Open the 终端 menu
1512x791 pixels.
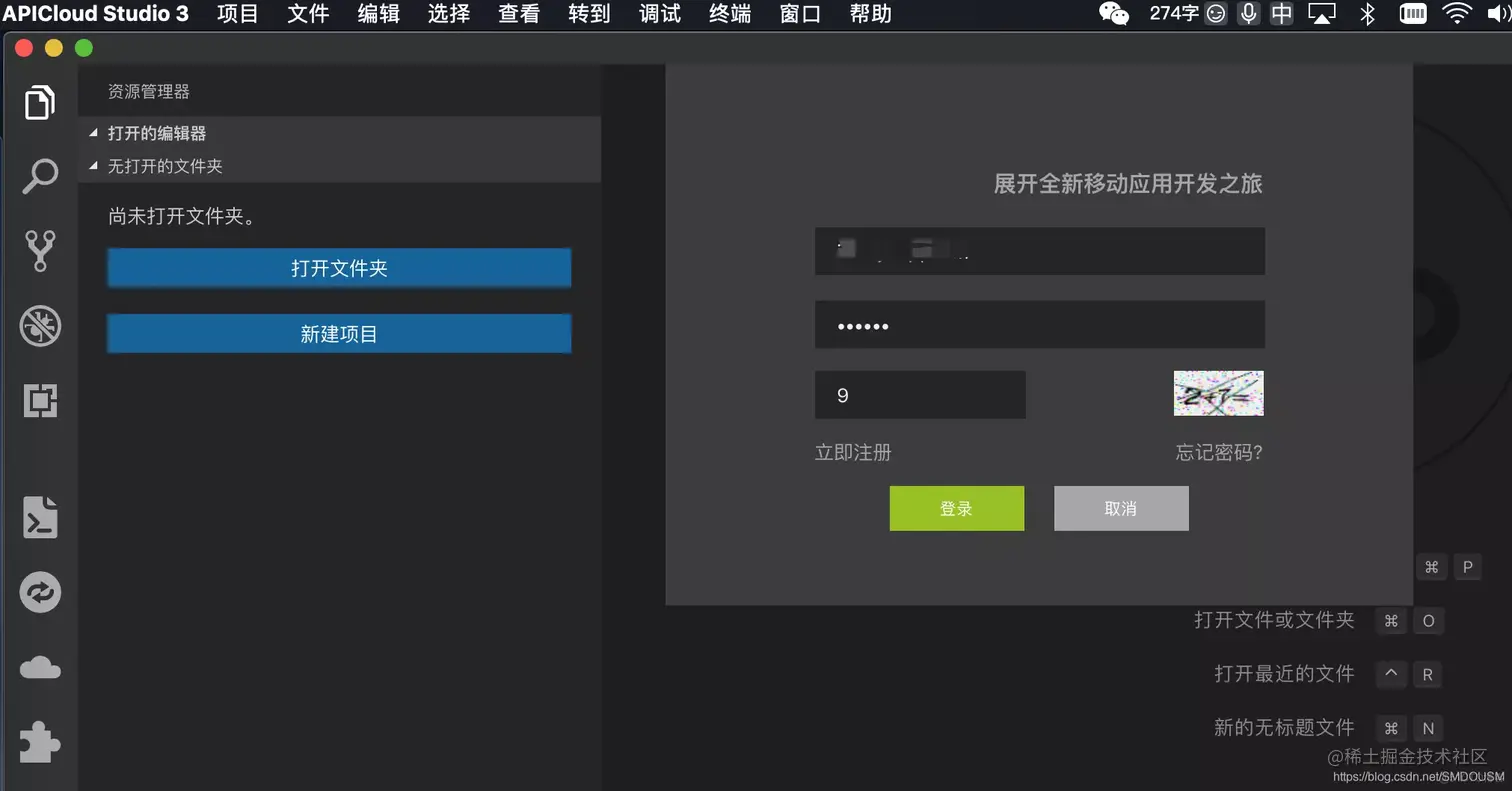coord(730,14)
